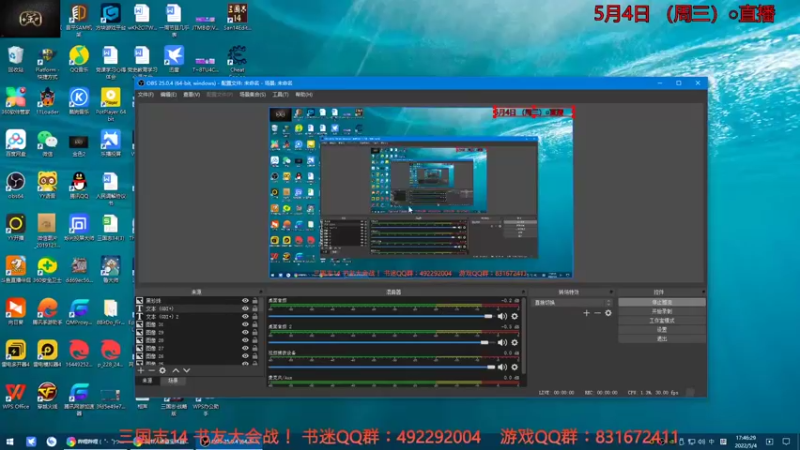Image resolution: width=800 pixels, height=450 pixels.
Task: Open the 微信 desktop icon
Action: [x=47, y=143]
